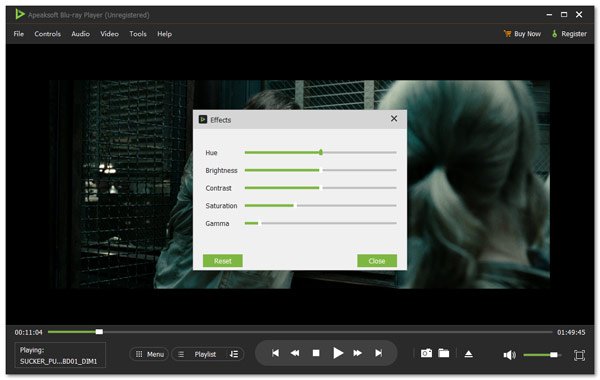600x380 pixels.
Task: Stop playback
Action: tap(316, 353)
